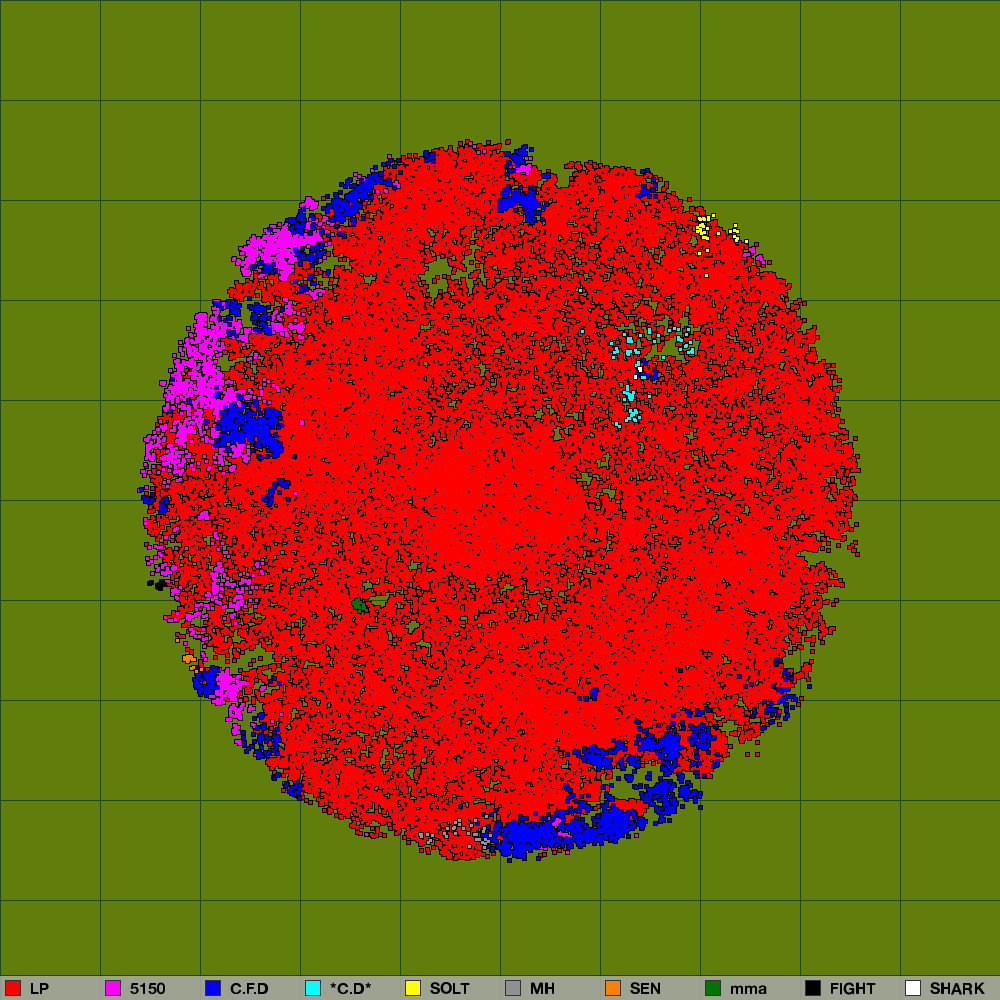The height and width of the screenshot is (1000, 1000).
Task: Click the blue C.F.D legend swatch
Action: click(213, 988)
